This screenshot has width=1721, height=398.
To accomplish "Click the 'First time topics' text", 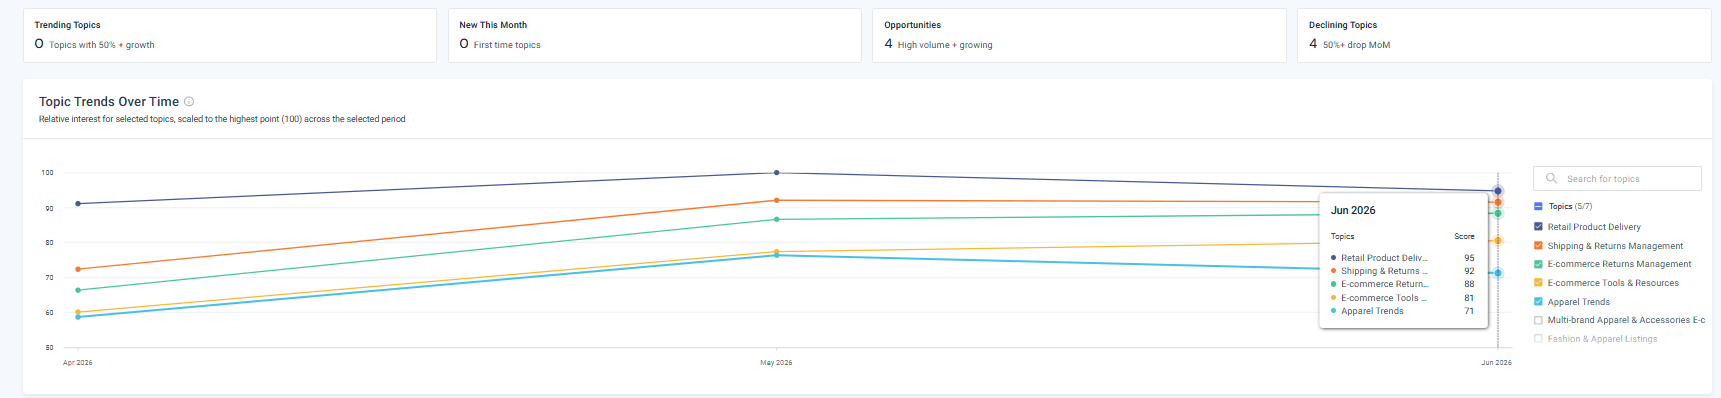I will tap(507, 45).
